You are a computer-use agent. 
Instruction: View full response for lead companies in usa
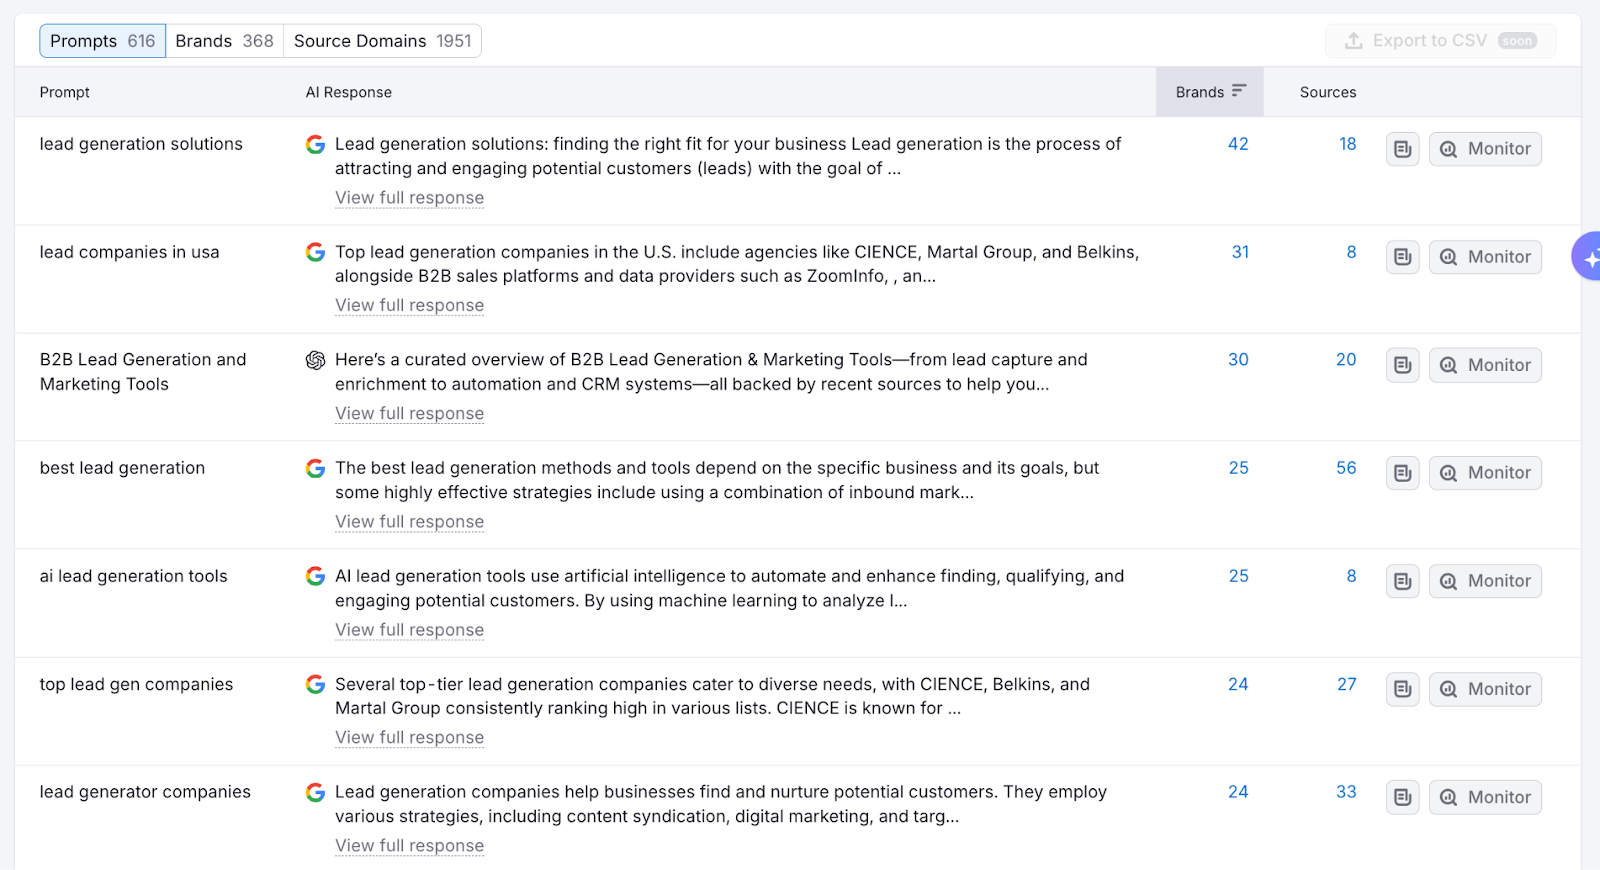coord(409,306)
